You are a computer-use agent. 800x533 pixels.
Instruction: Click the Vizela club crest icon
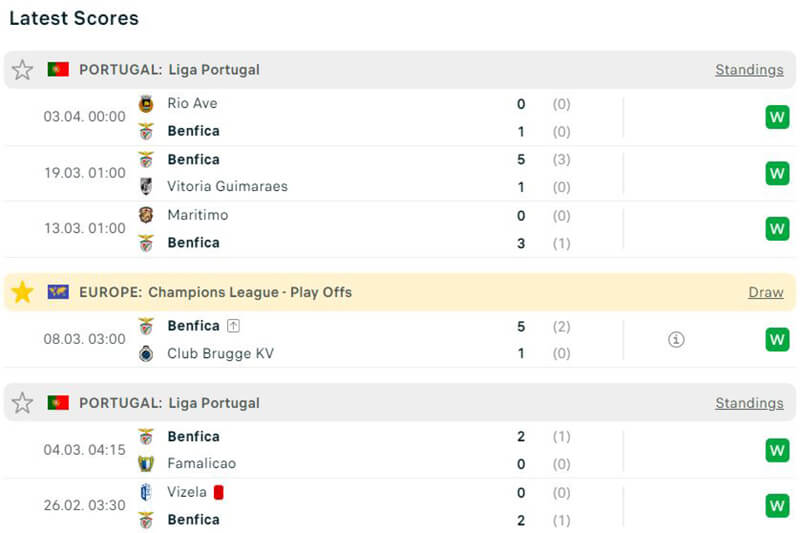tap(146, 492)
